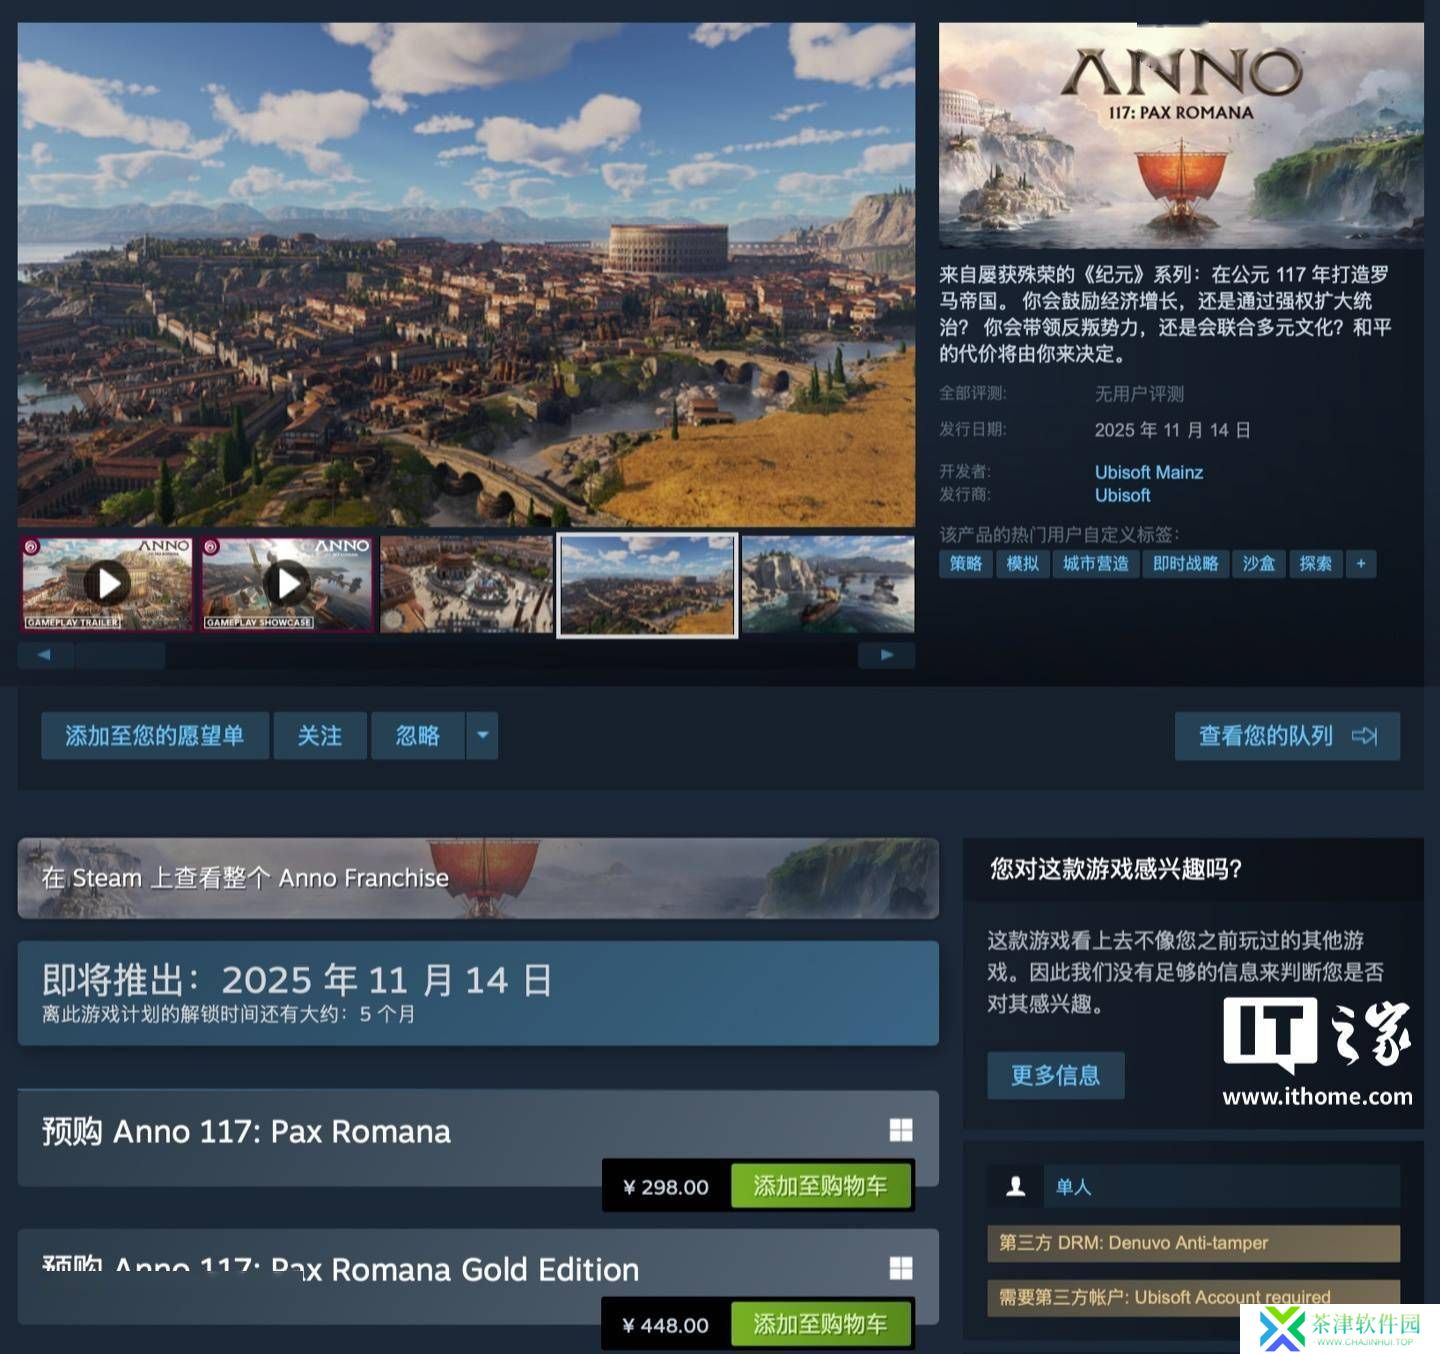Click the single-player person icon
Screen dimensions: 1440x1354
coord(1015,1186)
